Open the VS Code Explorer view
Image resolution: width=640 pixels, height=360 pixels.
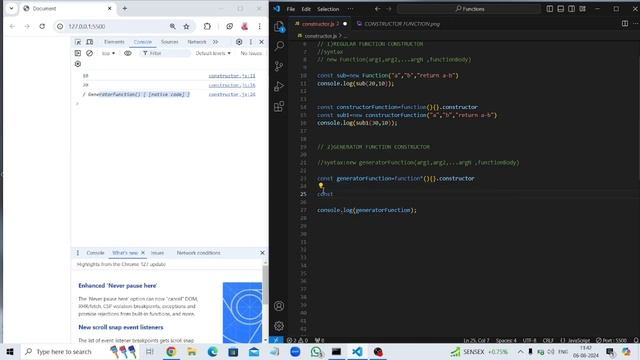pos(279,27)
